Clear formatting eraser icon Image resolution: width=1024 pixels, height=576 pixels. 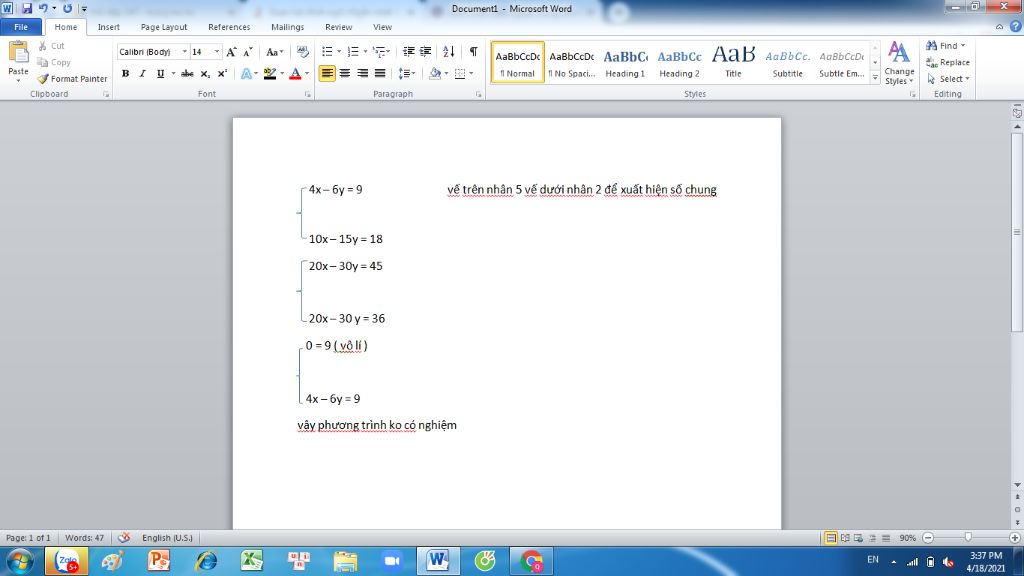[x=302, y=52]
